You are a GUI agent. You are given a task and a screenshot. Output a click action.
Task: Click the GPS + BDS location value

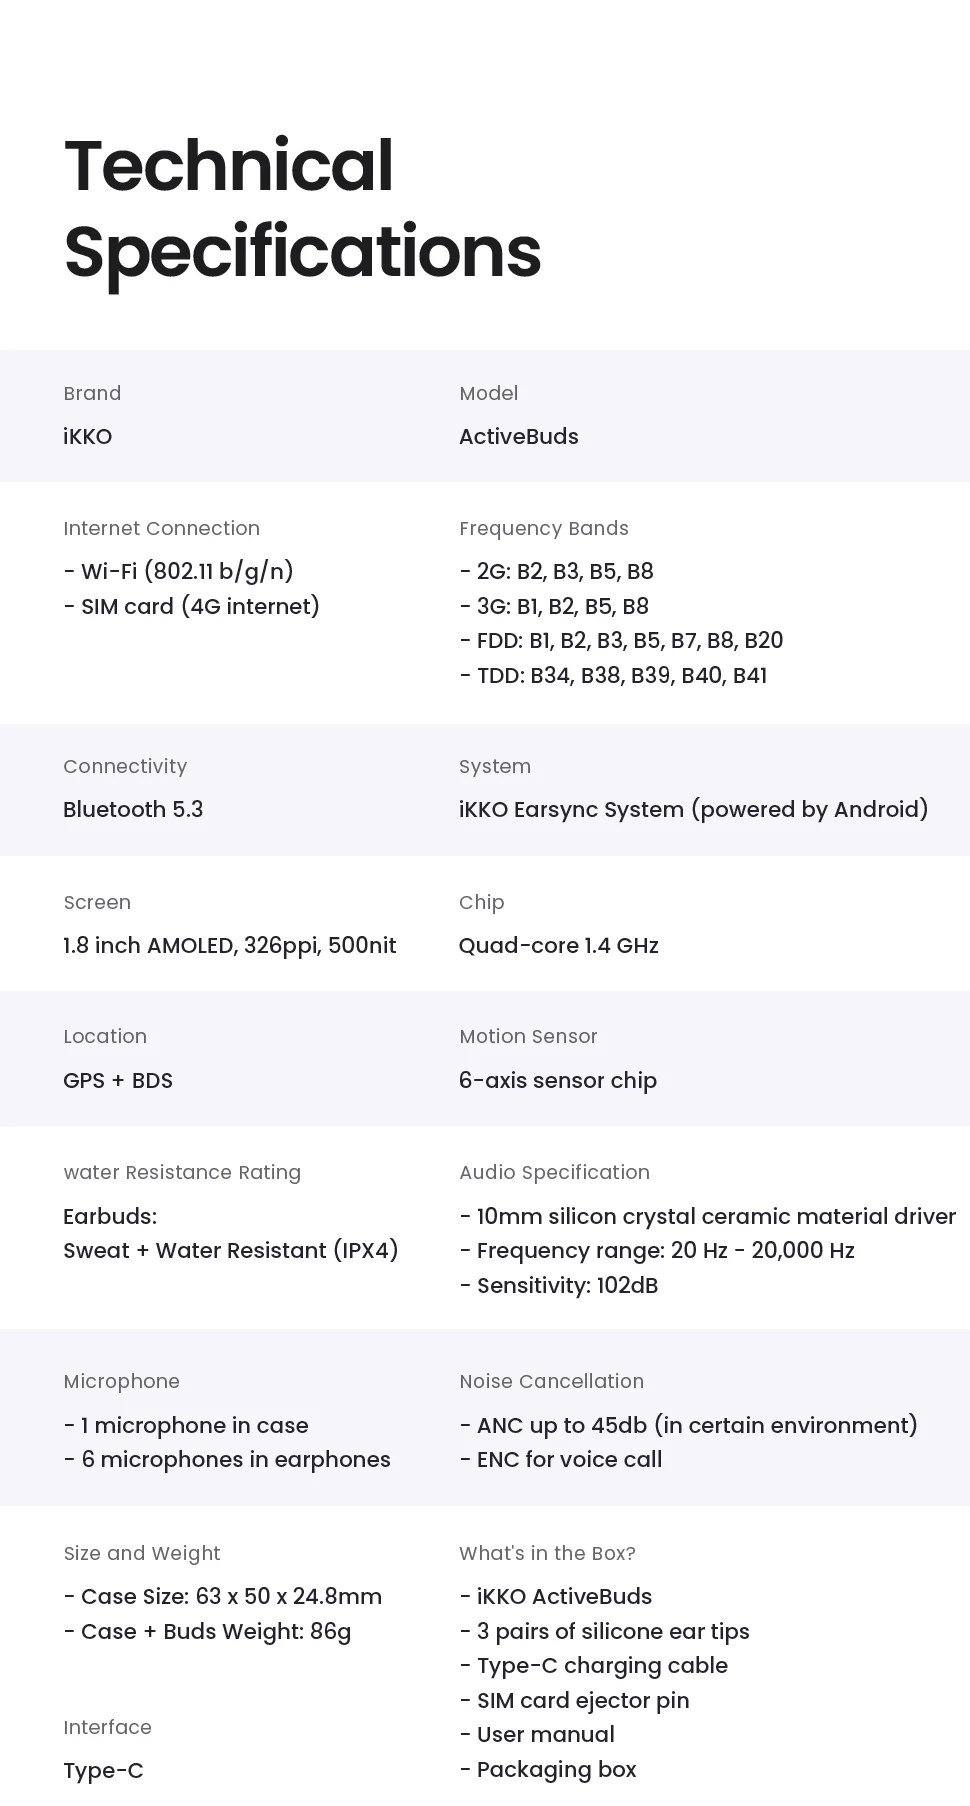(x=118, y=1081)
